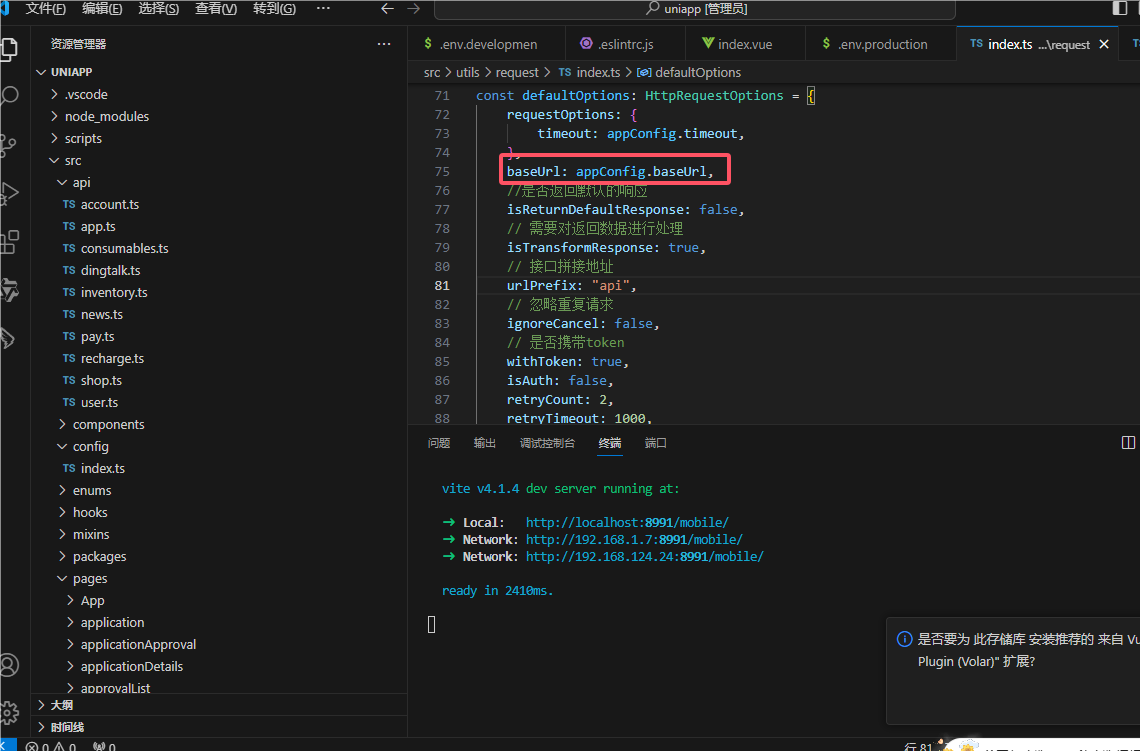This screenshot has height=751, width=1140.
Task: Expand the .vscode folder
Action: 55,95
